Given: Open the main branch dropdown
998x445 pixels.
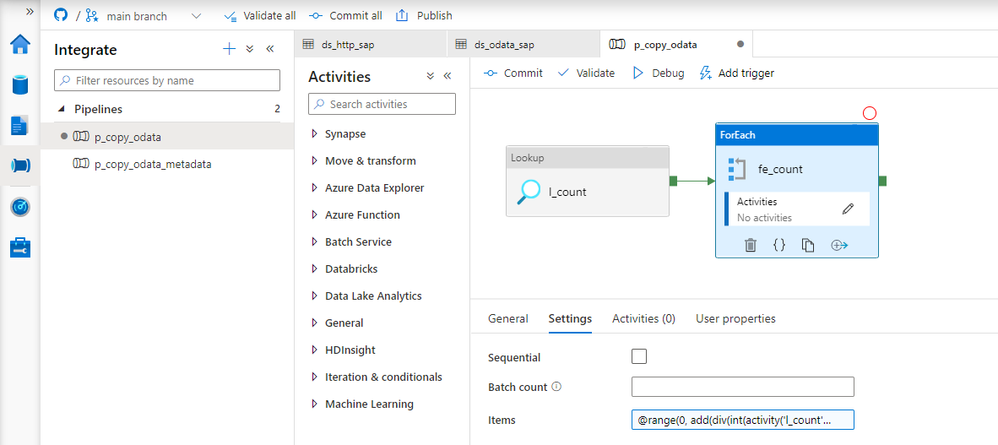Looking at the screenshot, I should coord(195,16).
